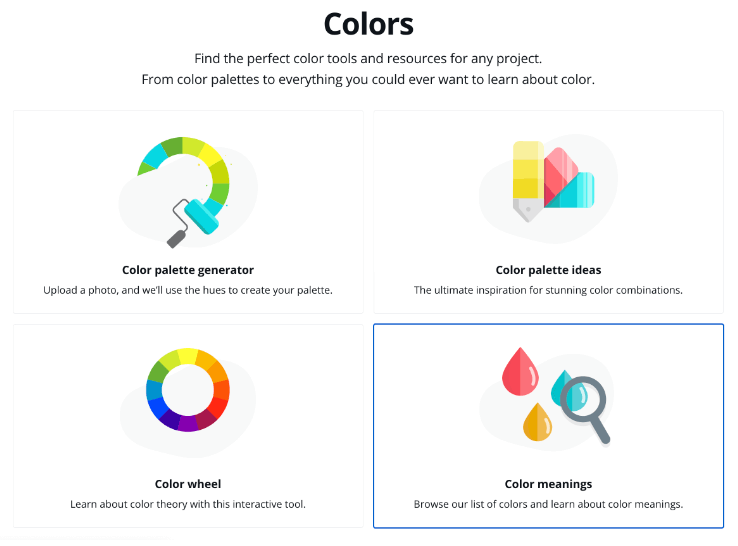Image resolution: width=738 pixels, height=546 pixels.
Task: Click the Colors page heading
Action: (x=368, y=23)
